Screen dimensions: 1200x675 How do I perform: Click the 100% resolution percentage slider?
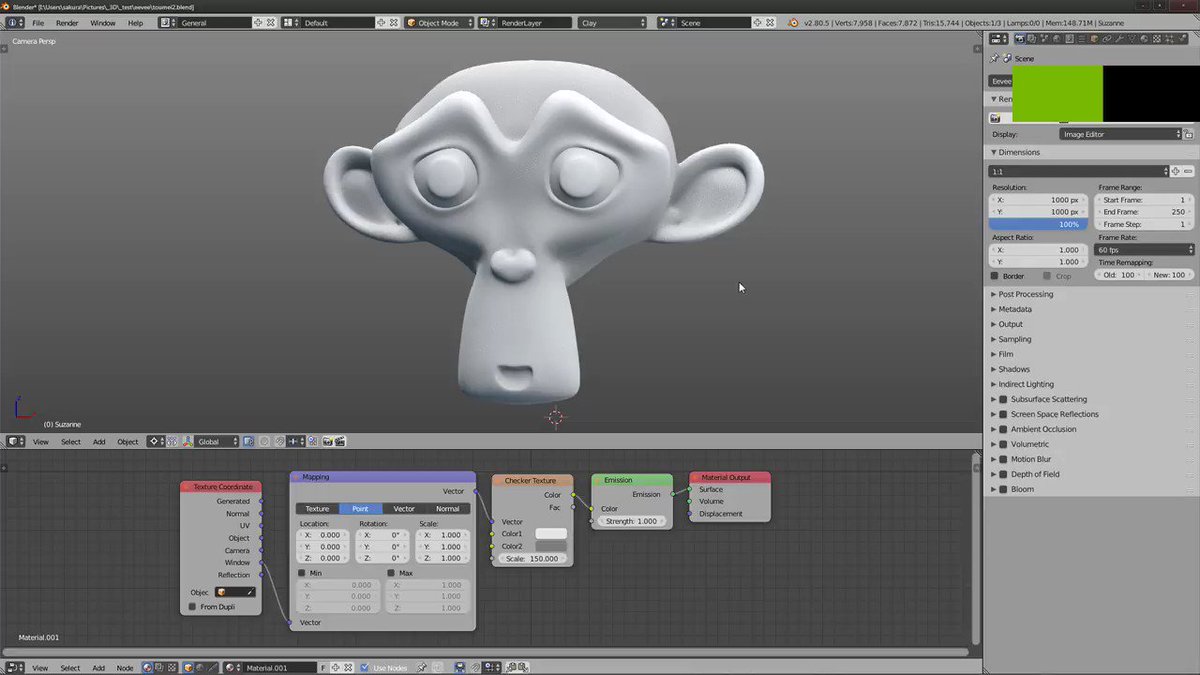1040,224
